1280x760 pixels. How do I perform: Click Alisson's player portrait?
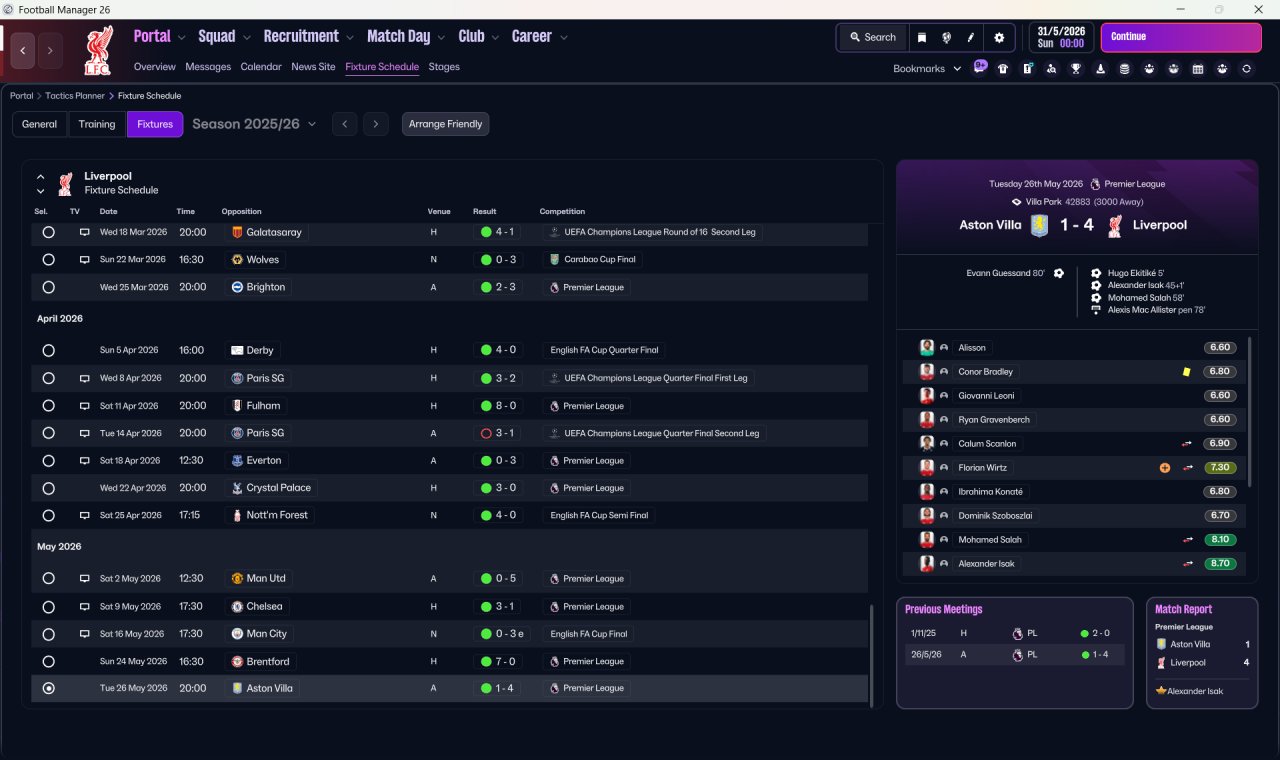coord(927,348)
